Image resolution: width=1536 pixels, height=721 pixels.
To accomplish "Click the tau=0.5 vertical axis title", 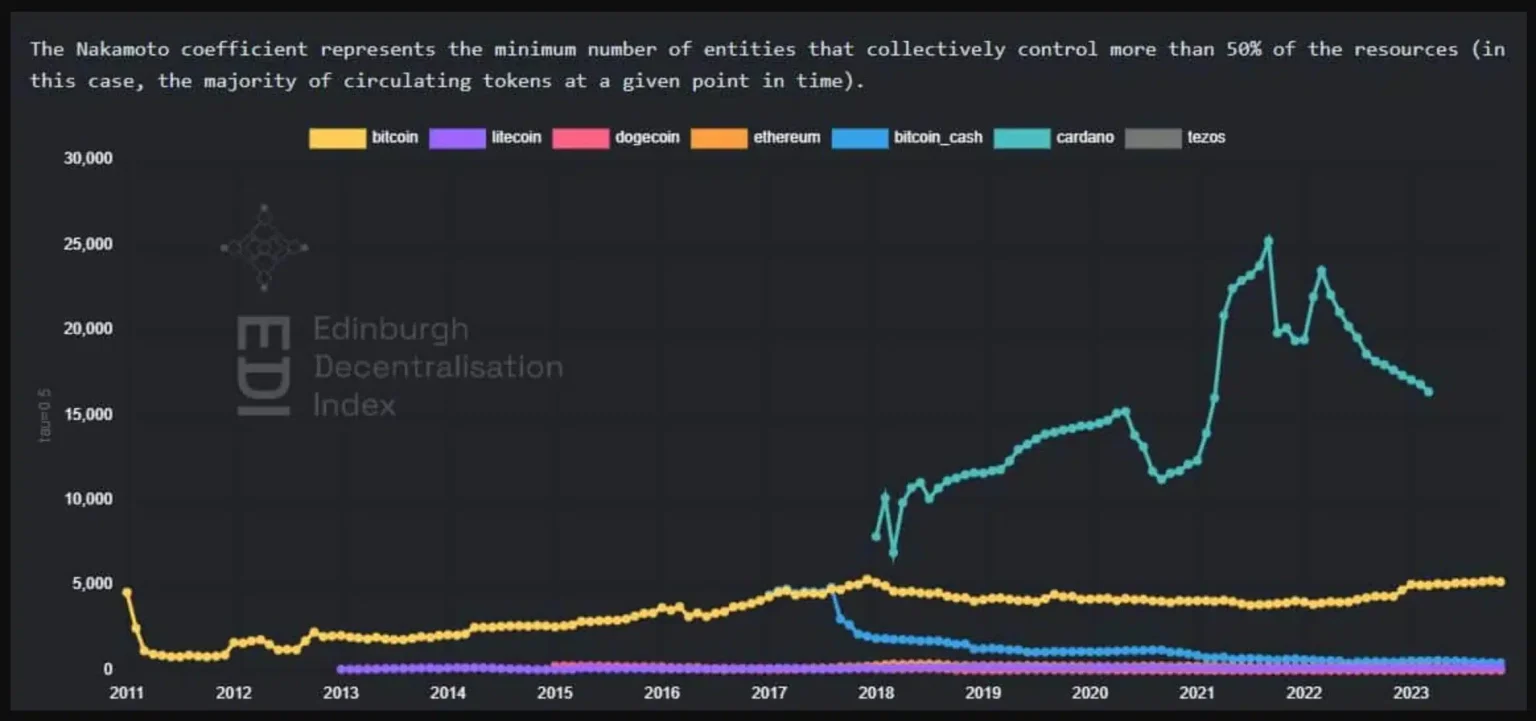I will click(x=45, y=414).
